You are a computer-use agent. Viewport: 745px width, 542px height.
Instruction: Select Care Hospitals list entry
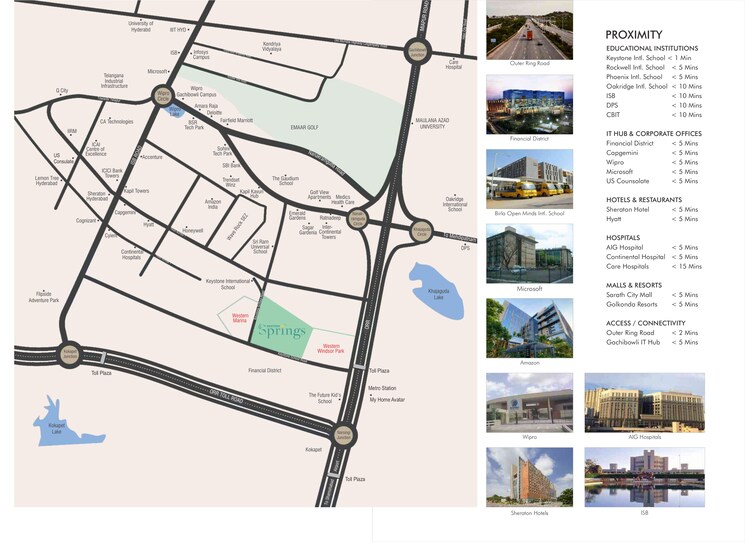(x=654, y=266)
